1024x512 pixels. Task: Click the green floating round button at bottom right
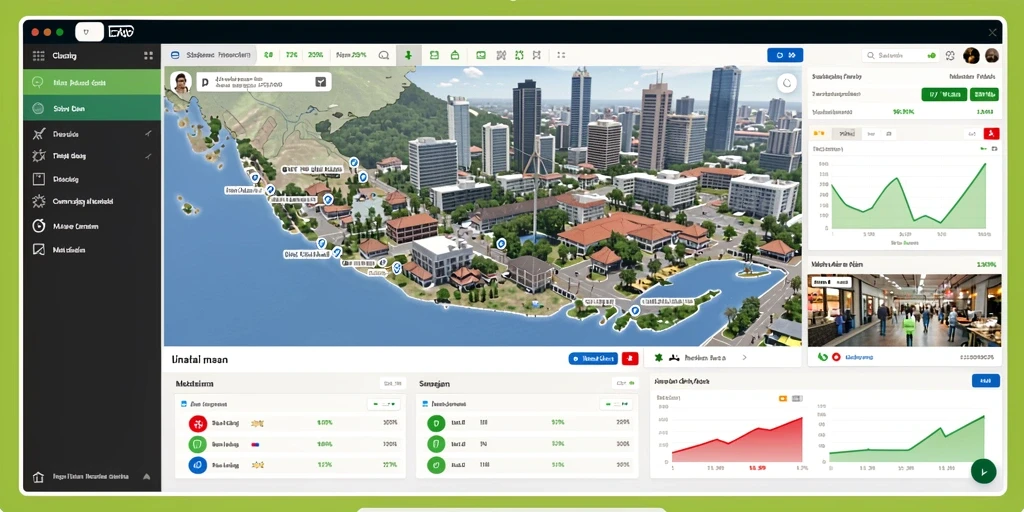pyautogui.click(x=984, y=471)
